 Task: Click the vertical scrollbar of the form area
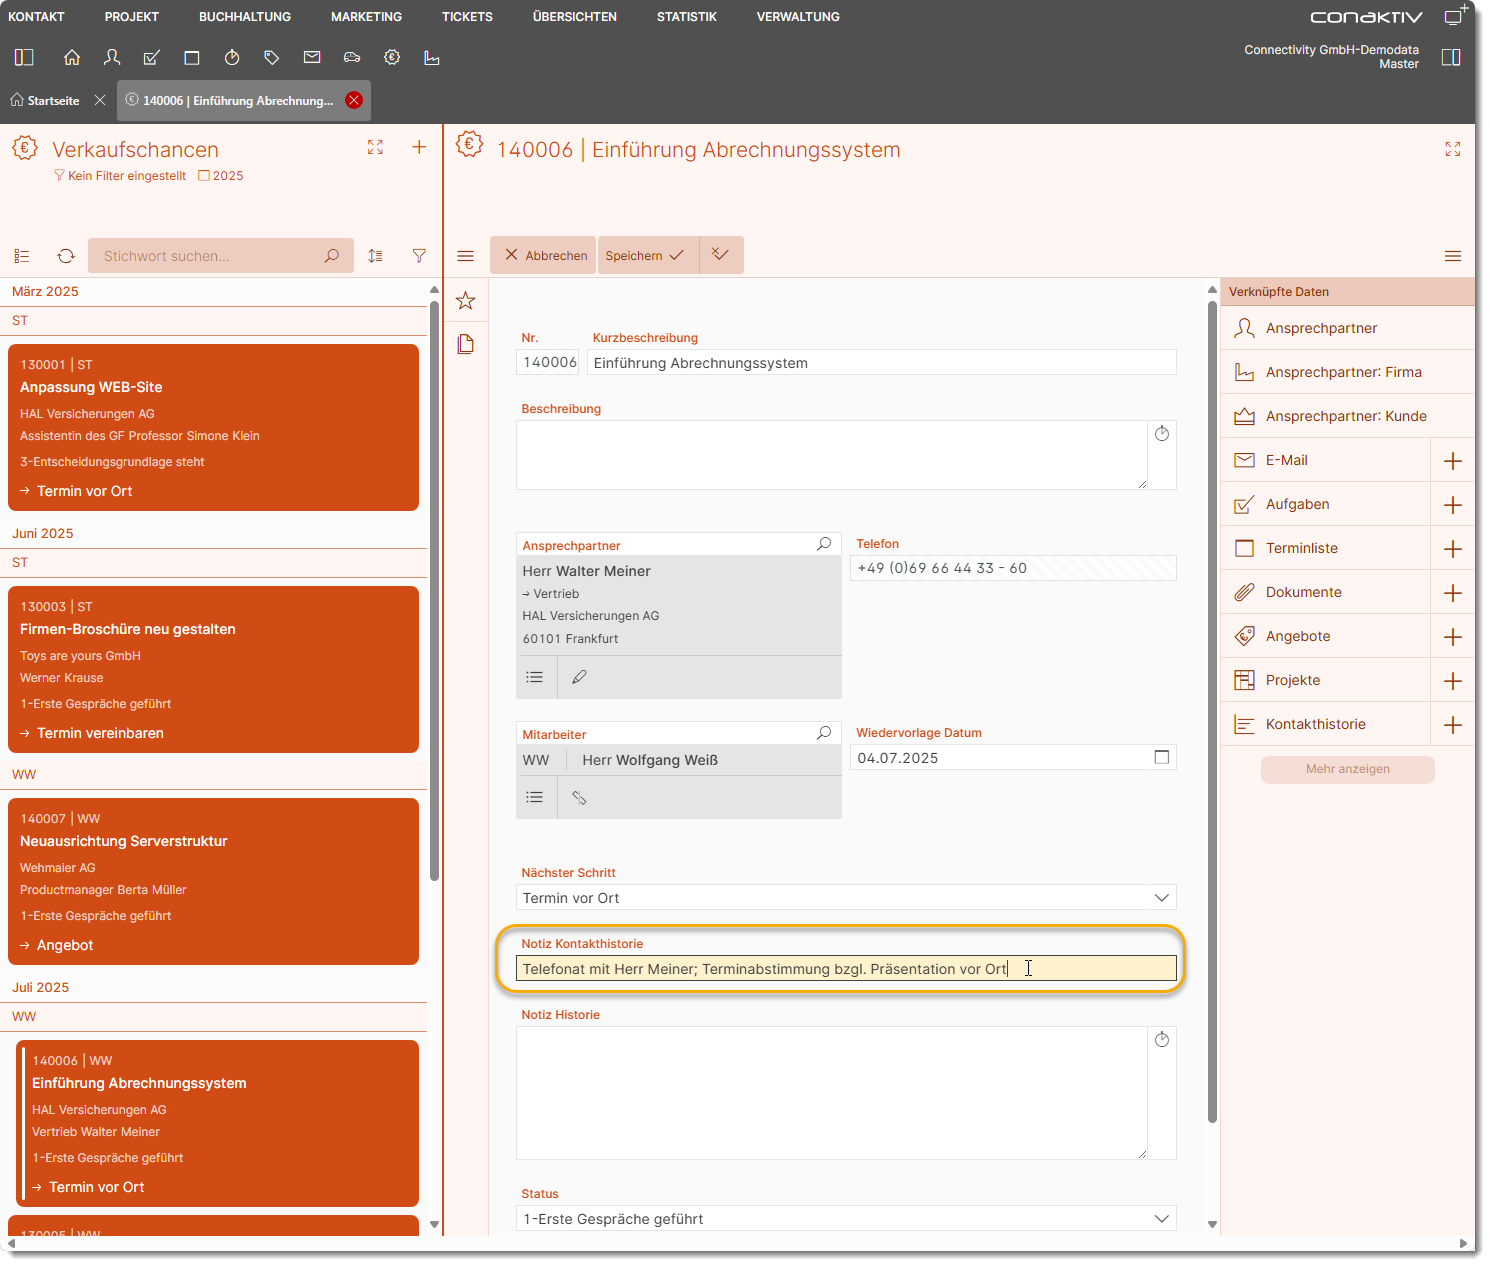click(x=1213, y=700)
